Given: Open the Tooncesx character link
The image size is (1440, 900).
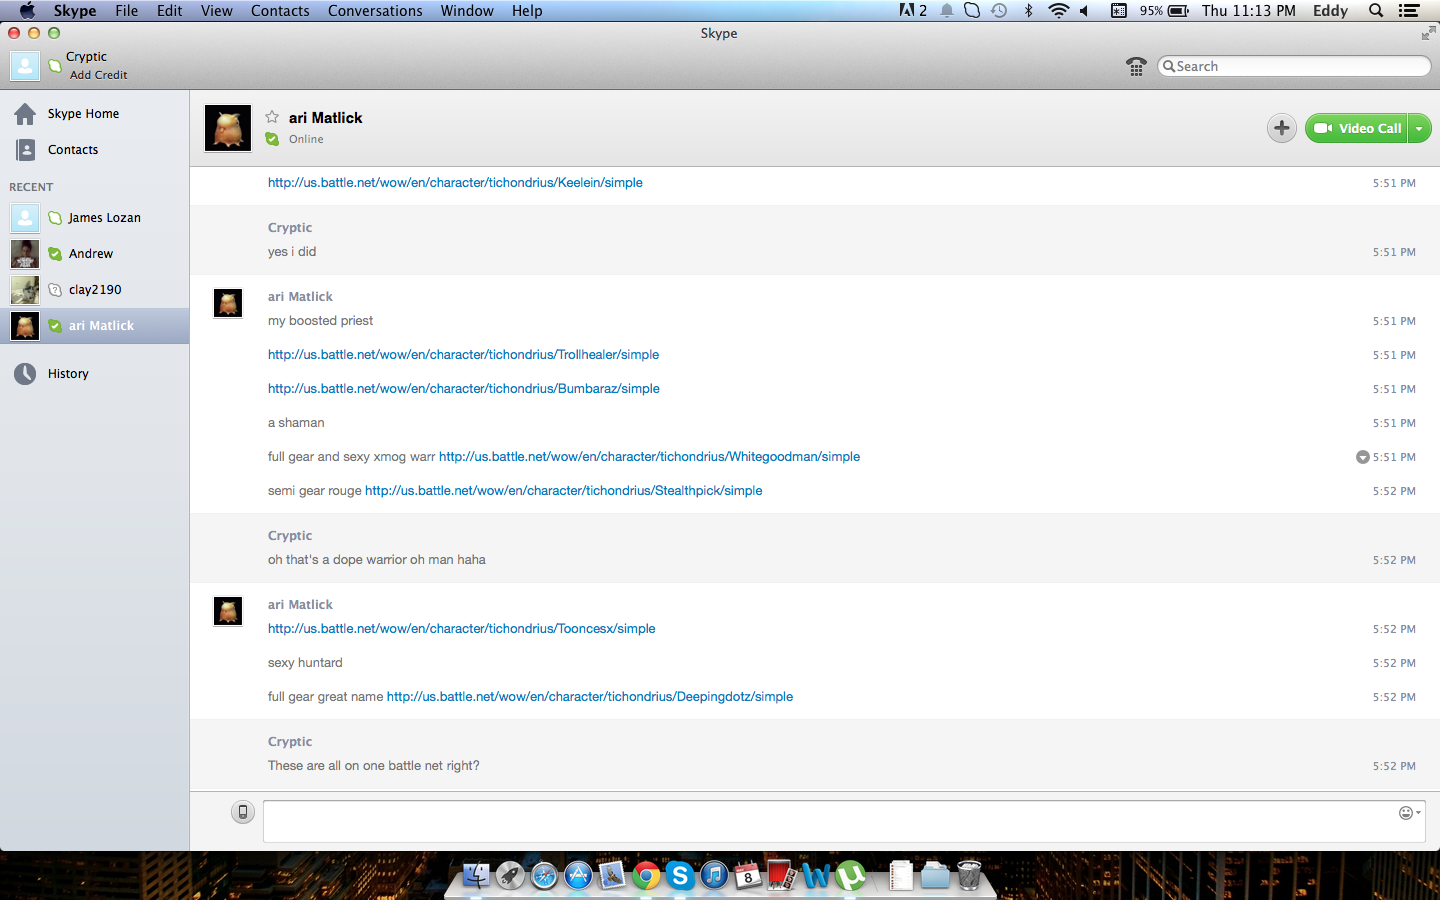Looking at the screenshot, I should [x=462, y=629].
